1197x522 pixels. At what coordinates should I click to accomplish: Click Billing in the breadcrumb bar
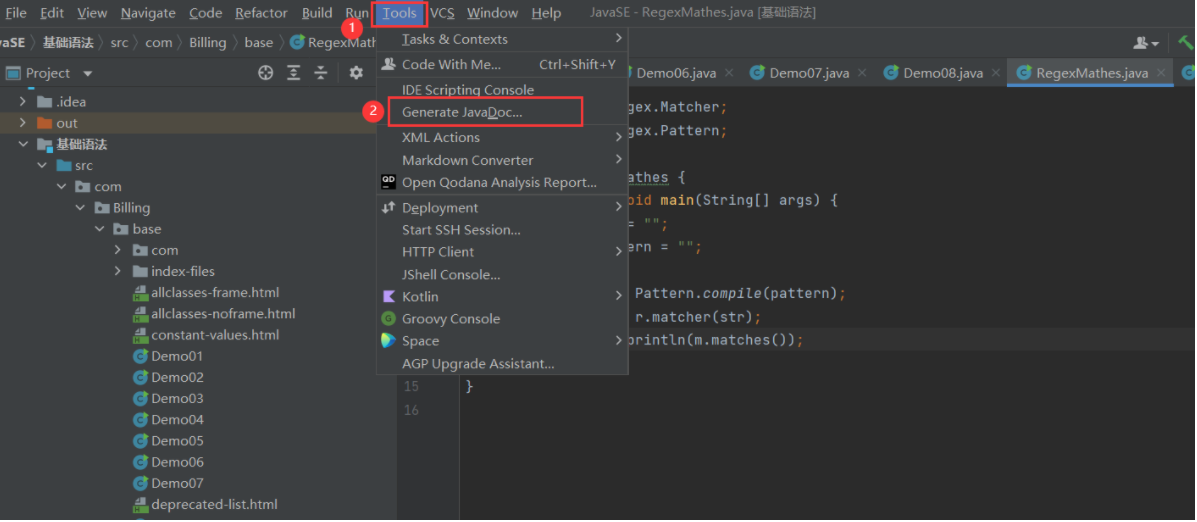tap(208, 43)
